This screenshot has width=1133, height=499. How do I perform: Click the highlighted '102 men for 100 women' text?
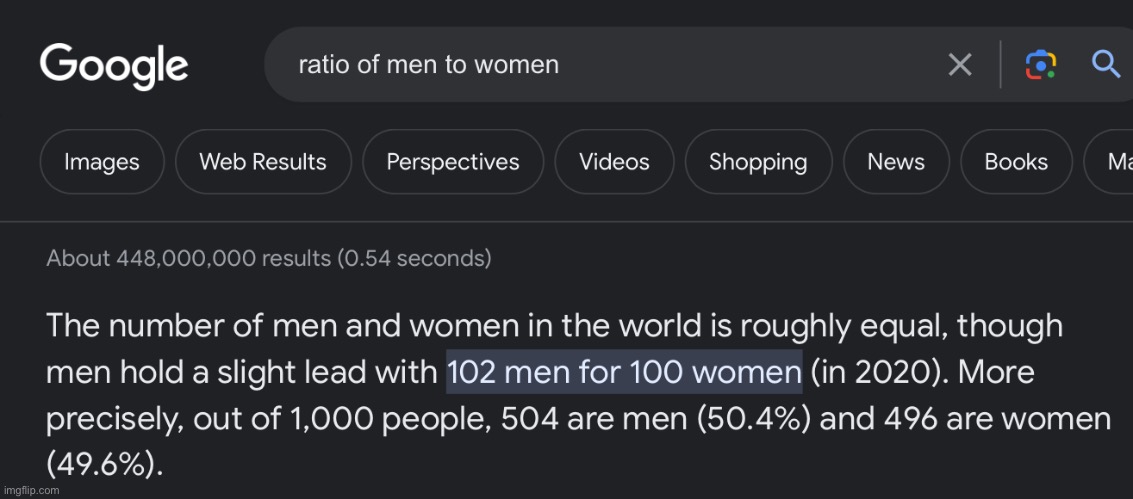point(624,372)
